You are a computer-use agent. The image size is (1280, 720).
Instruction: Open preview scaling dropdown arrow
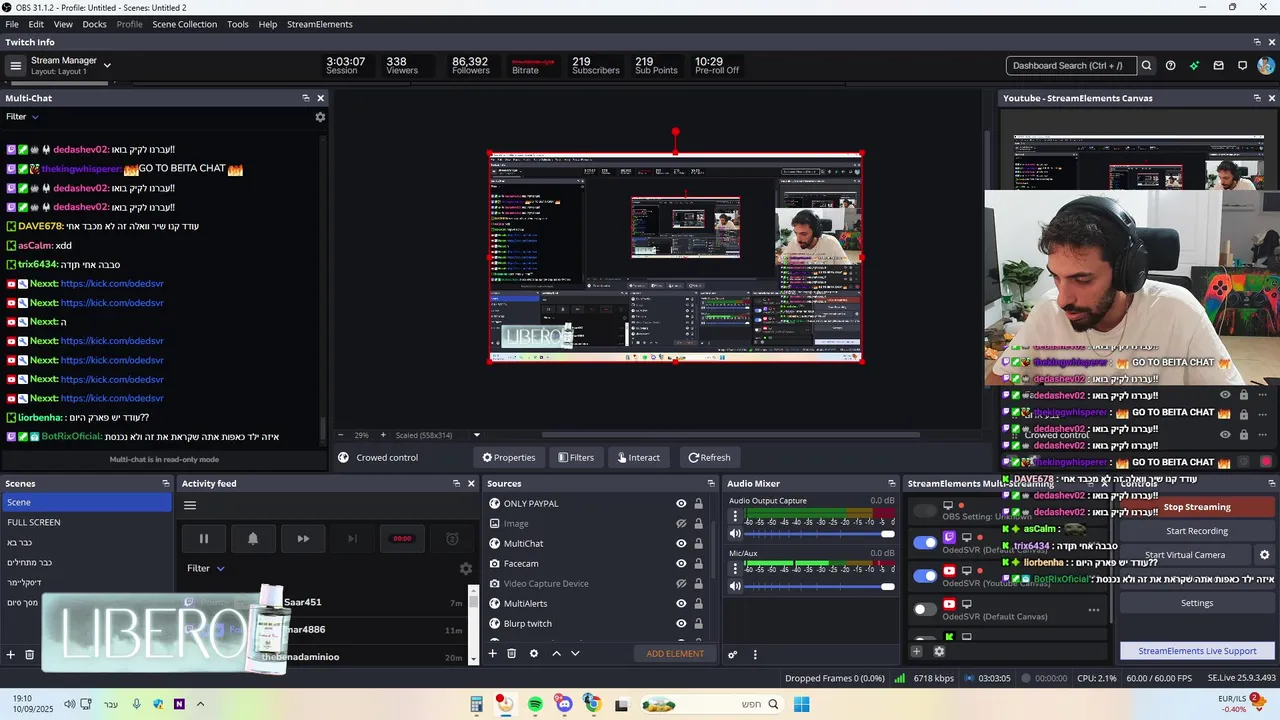click(476, 435)
